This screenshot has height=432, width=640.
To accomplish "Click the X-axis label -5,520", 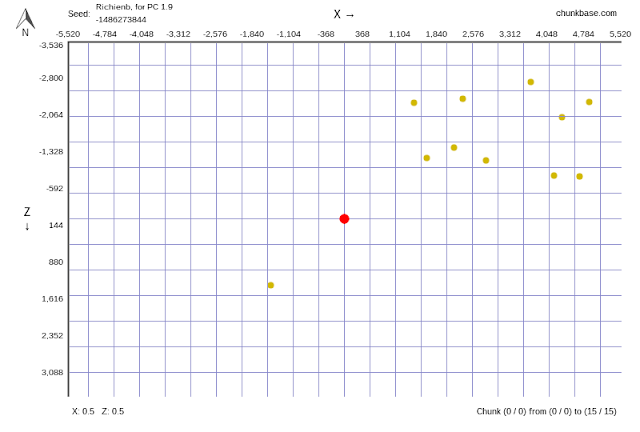I will pos(68,34).
